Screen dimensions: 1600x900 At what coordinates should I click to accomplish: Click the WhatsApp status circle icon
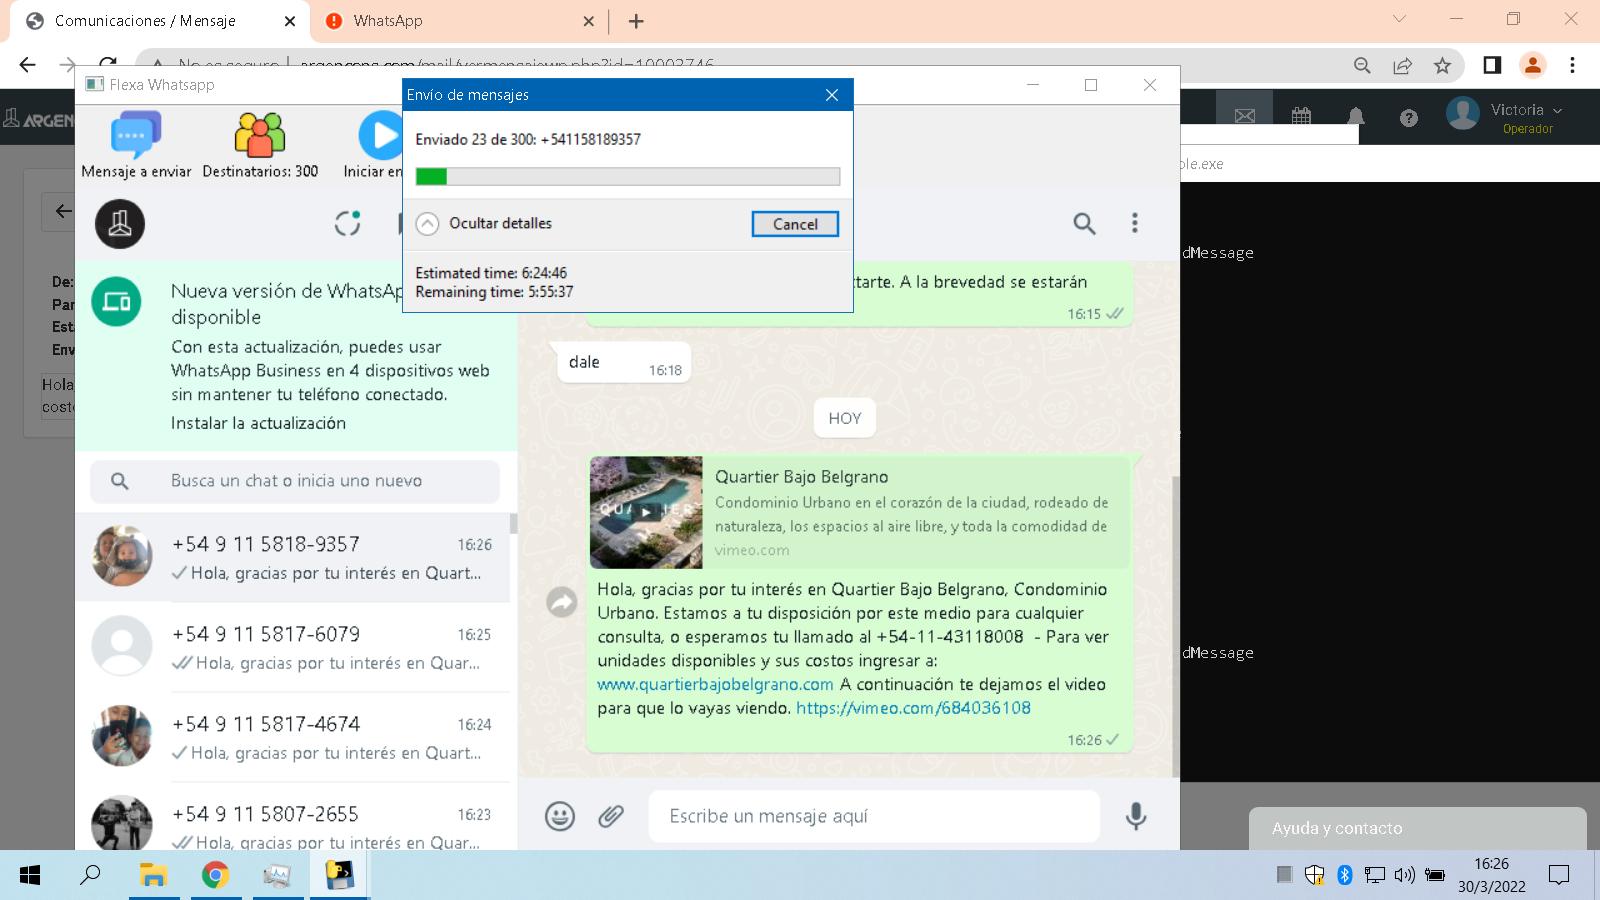347,223
